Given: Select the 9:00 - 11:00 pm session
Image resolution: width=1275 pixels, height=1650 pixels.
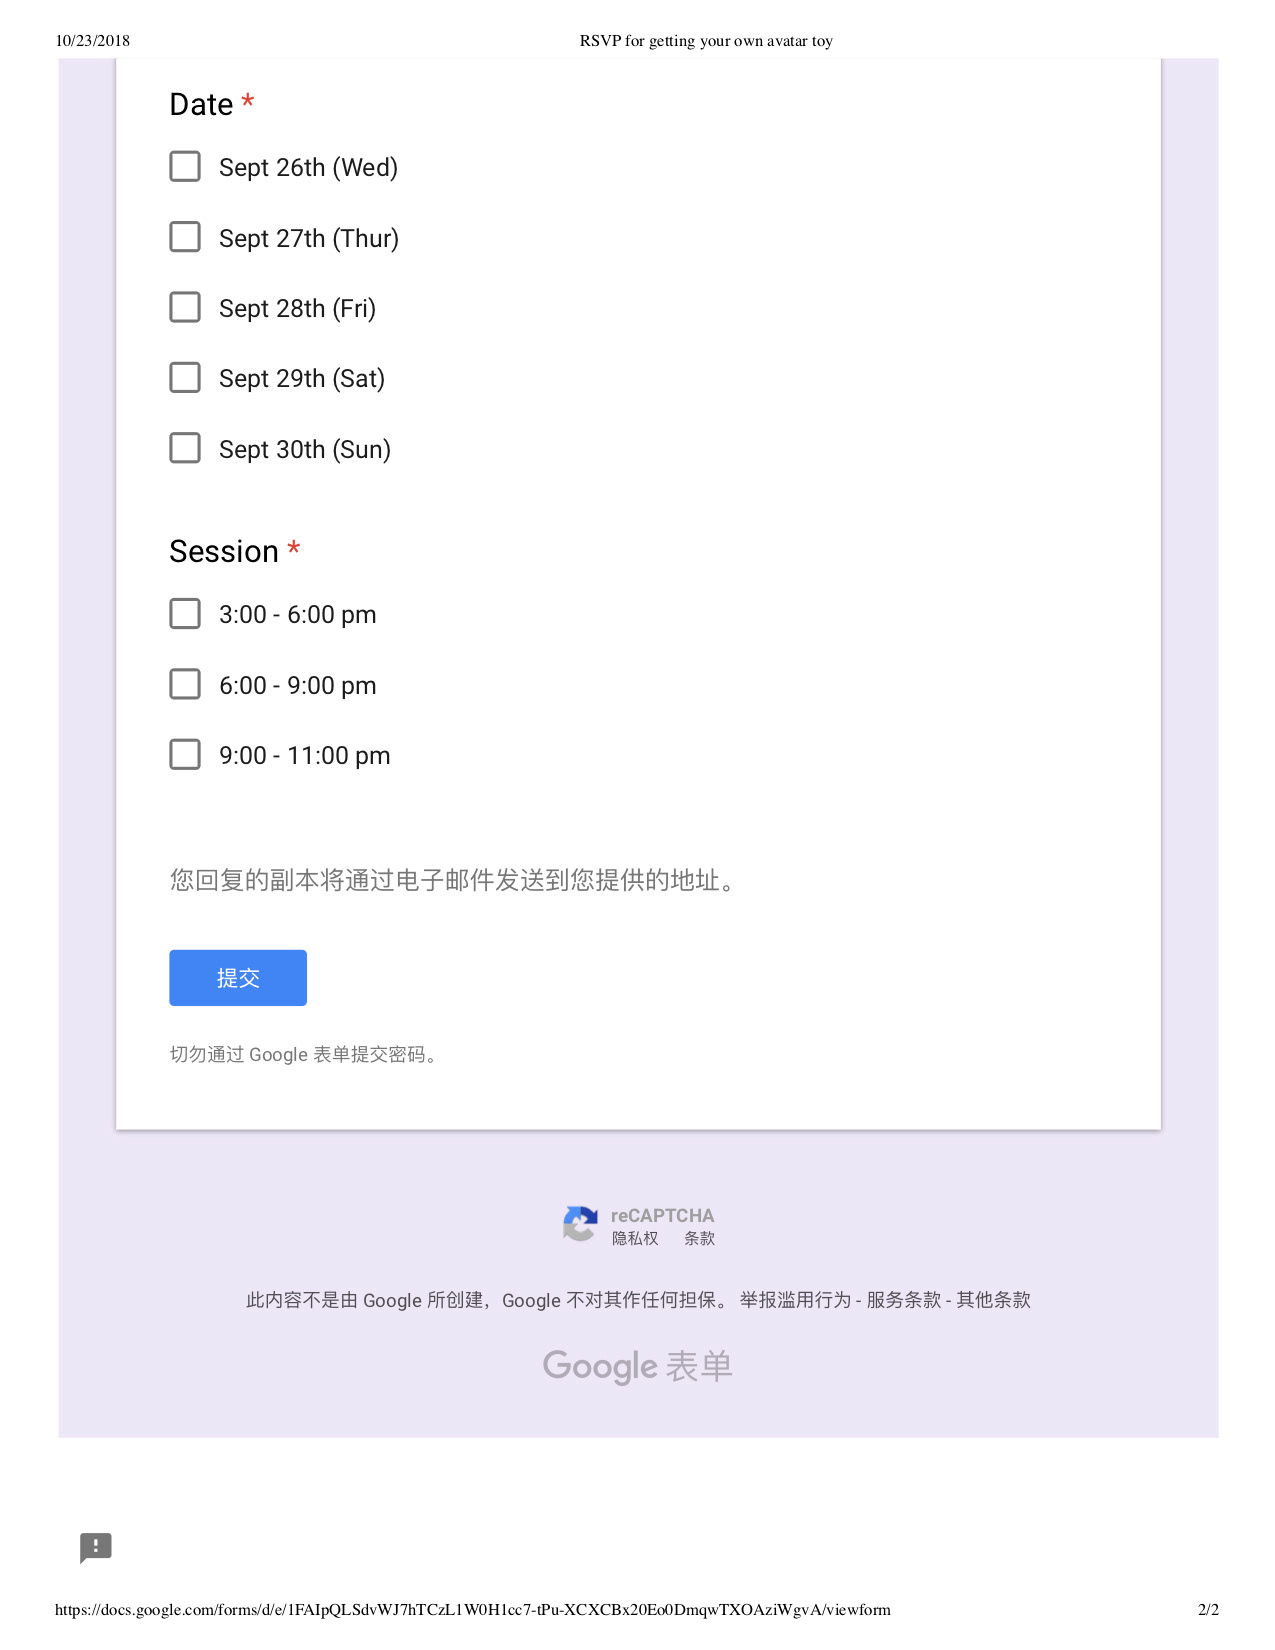Looking at the screenshot, I should coord(185,754).
